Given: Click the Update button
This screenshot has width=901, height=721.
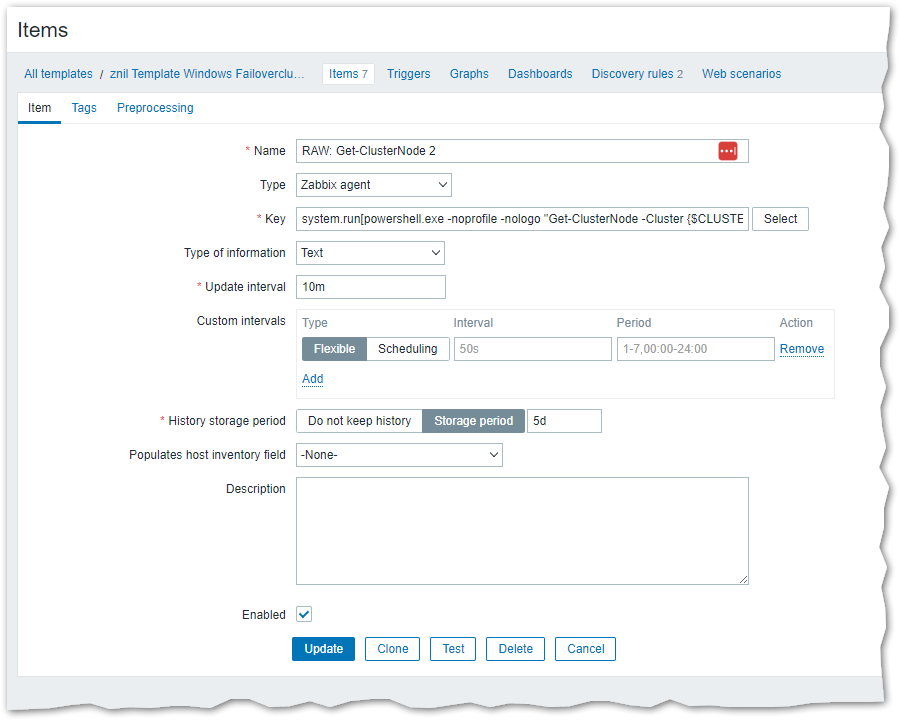Looking at the screenshot, I should [x=323, y=649].
